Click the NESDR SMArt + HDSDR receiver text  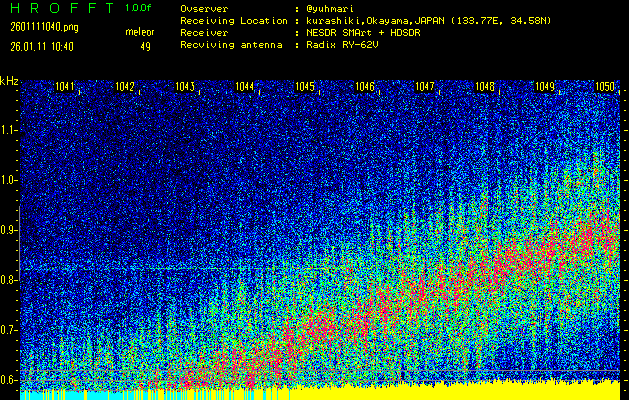(370, 32)
